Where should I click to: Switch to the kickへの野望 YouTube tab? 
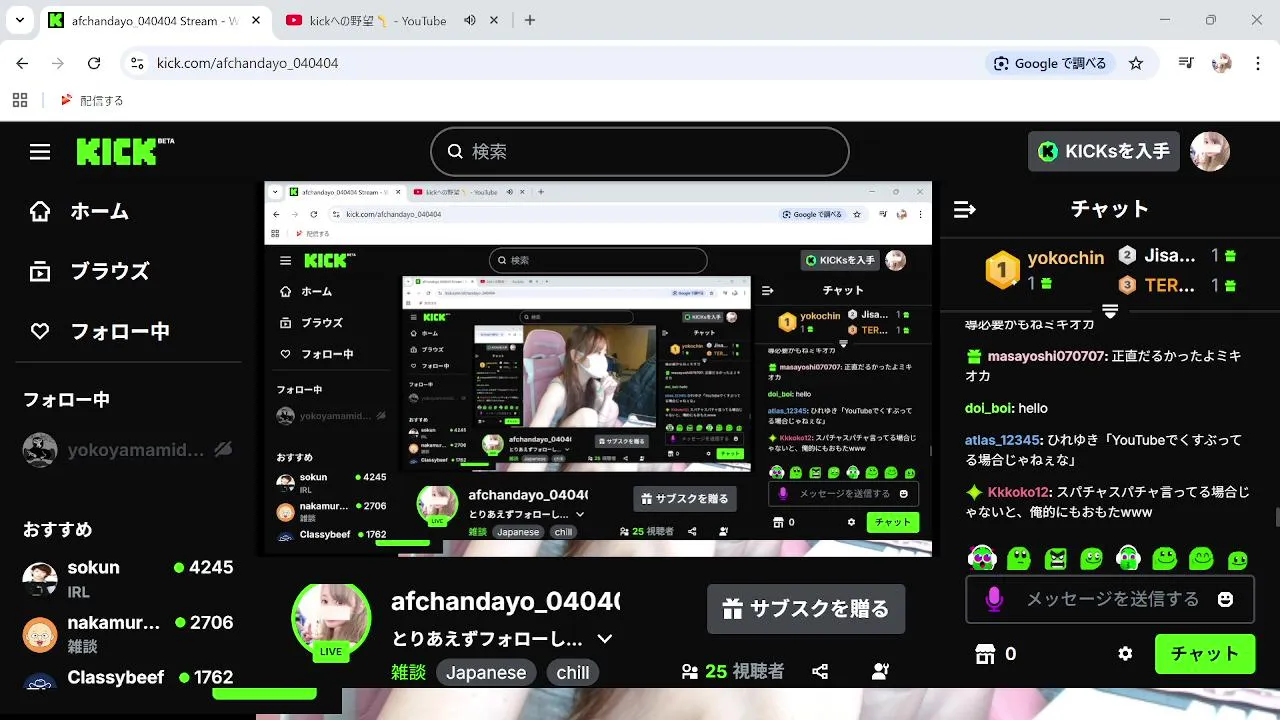click(378, 20)
